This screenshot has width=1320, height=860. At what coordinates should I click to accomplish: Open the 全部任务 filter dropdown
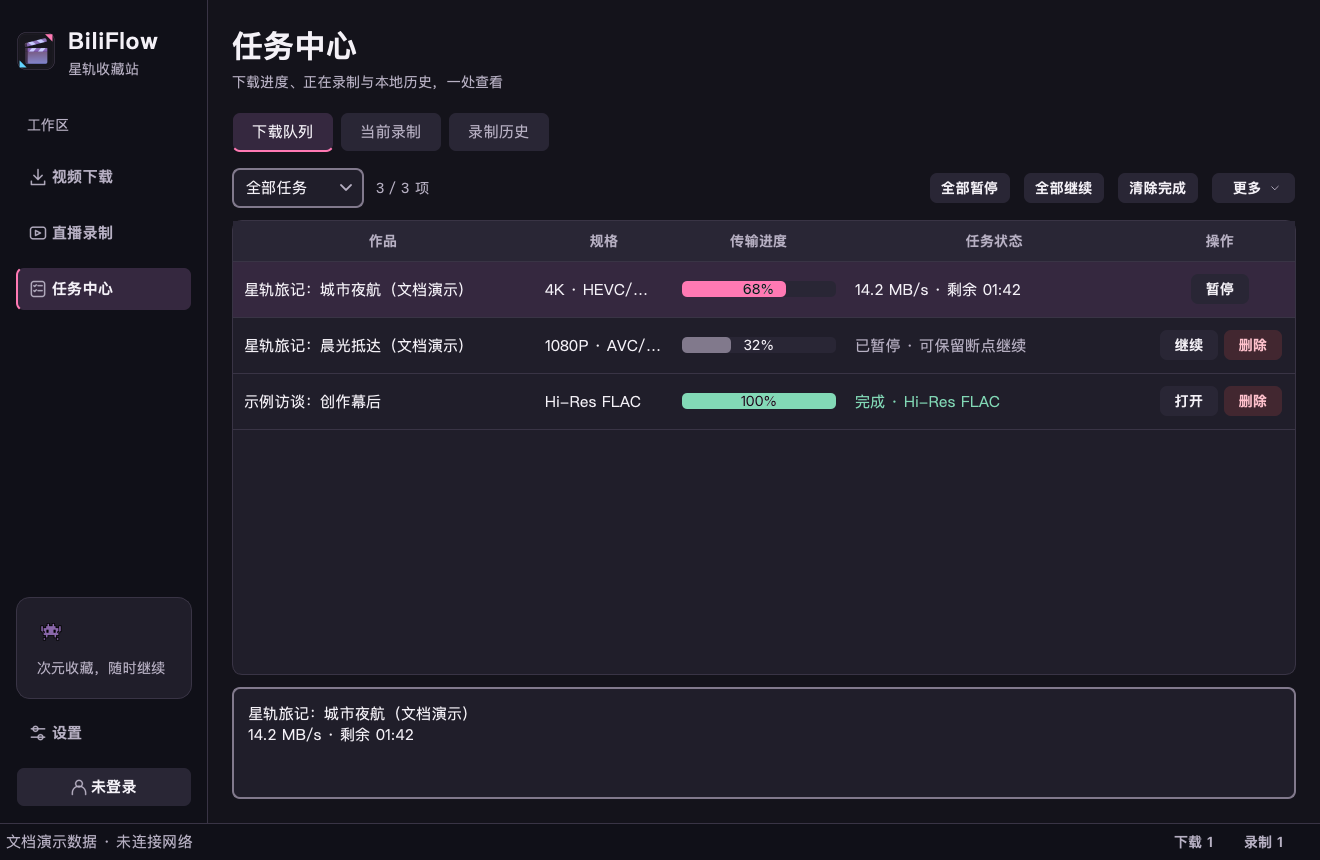click(x=298, y=188)
